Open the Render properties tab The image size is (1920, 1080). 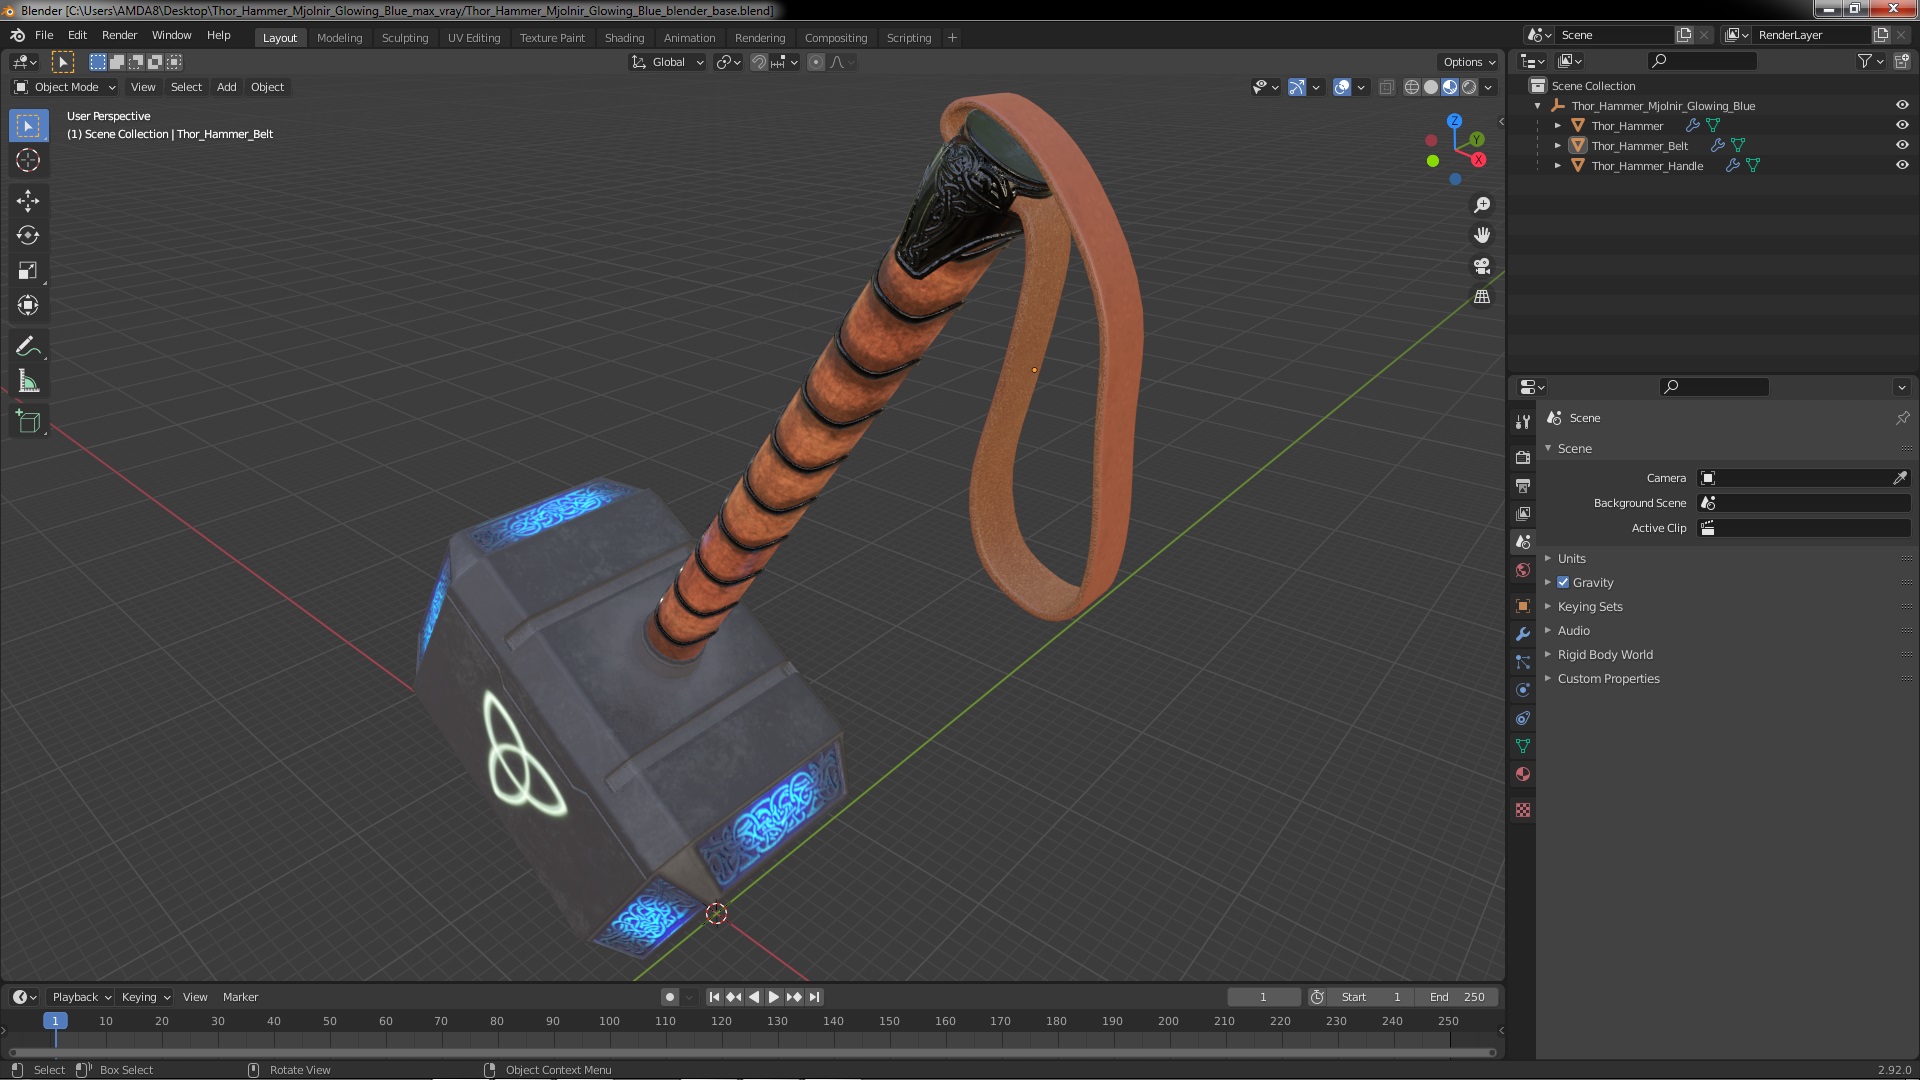pyautogui.click(x=1523, y=457)
